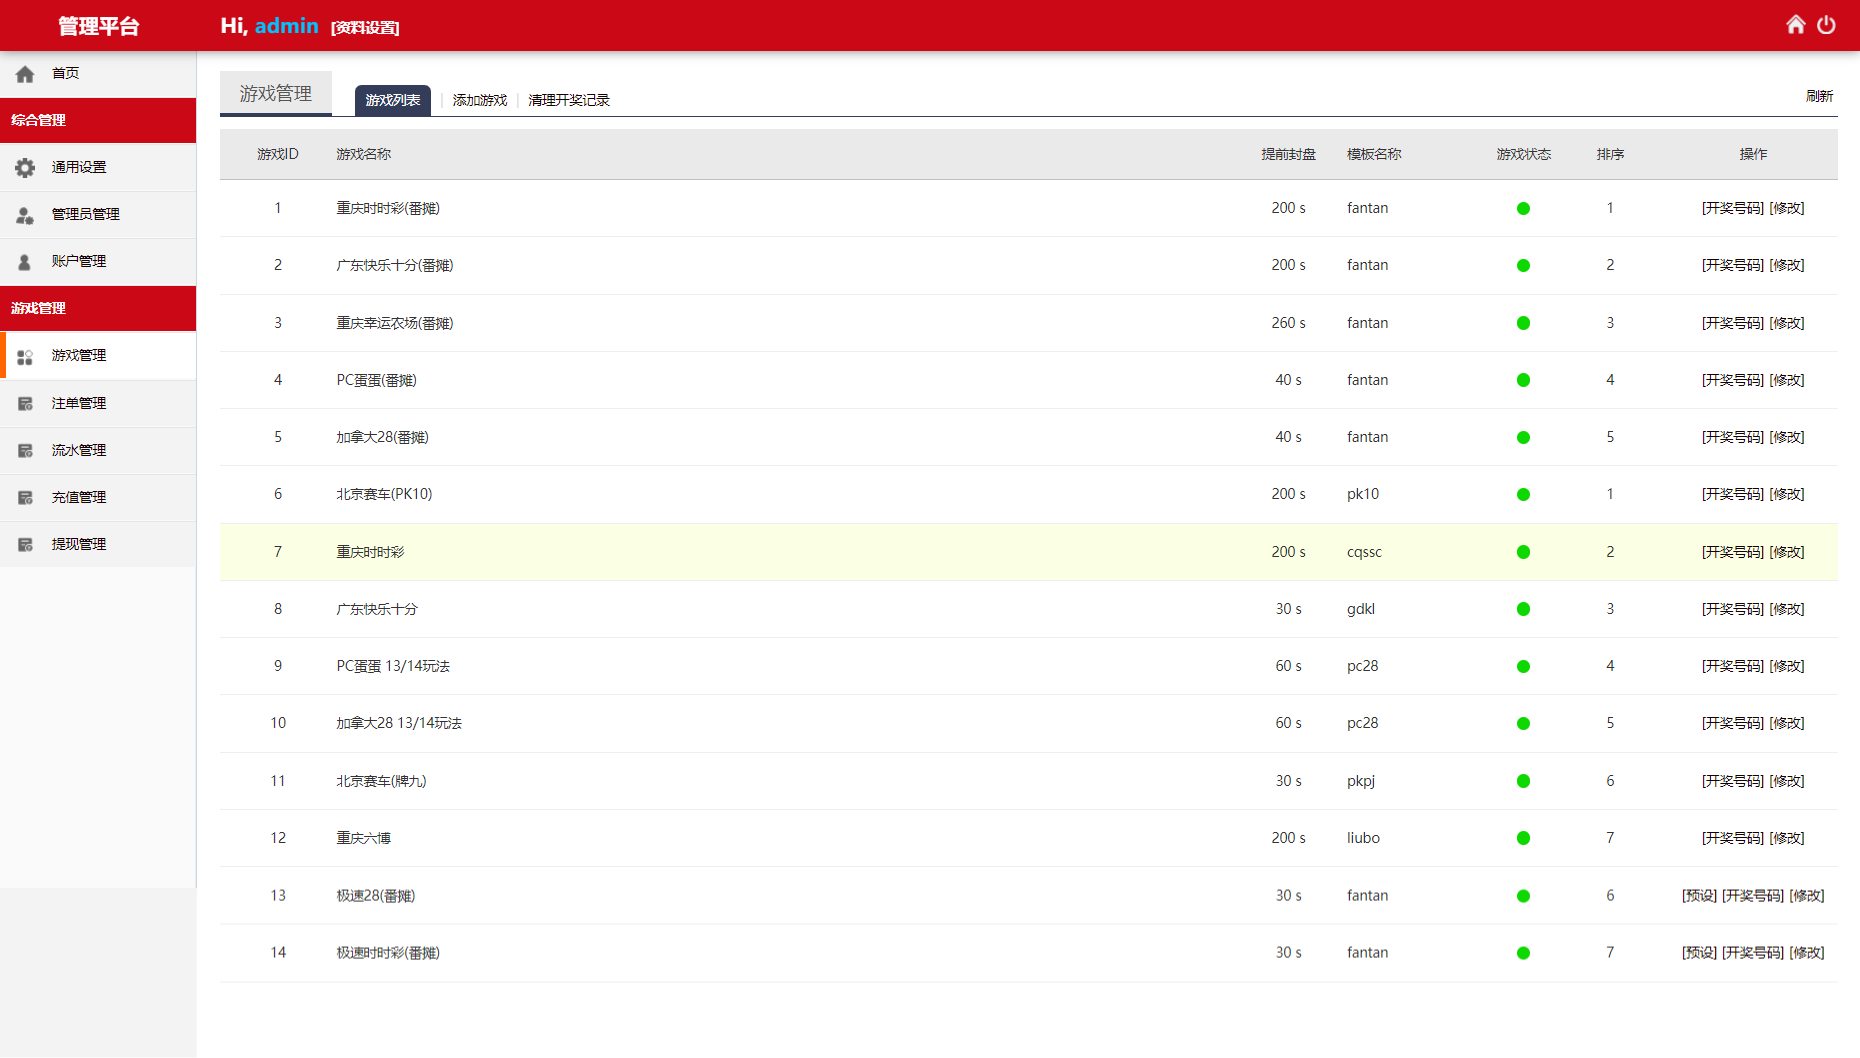This screenshot has height=1058, width=1860.
Task: Click 修改 for 极速28(番摊)
Action: tap(1807, 895)
